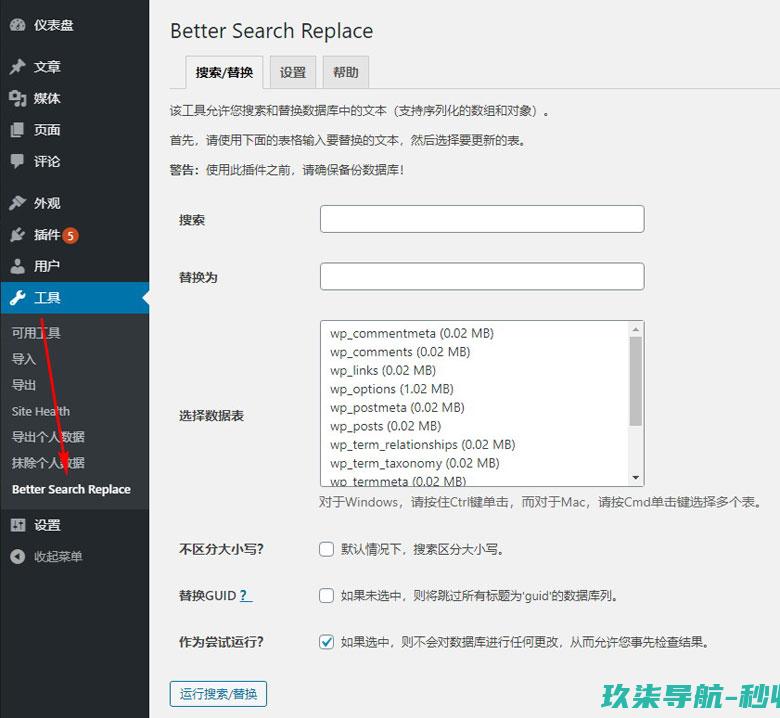This screenshot has width=780, height=718.
Task: Click the table list scrollbar thumb
Action: click(636, 381)
